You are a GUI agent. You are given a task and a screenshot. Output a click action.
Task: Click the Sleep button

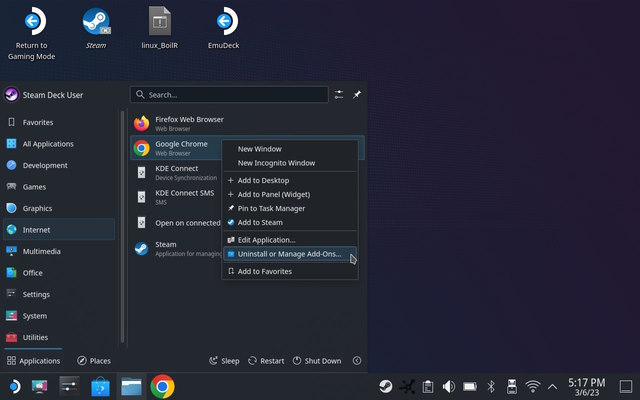[x=224, y=361]
